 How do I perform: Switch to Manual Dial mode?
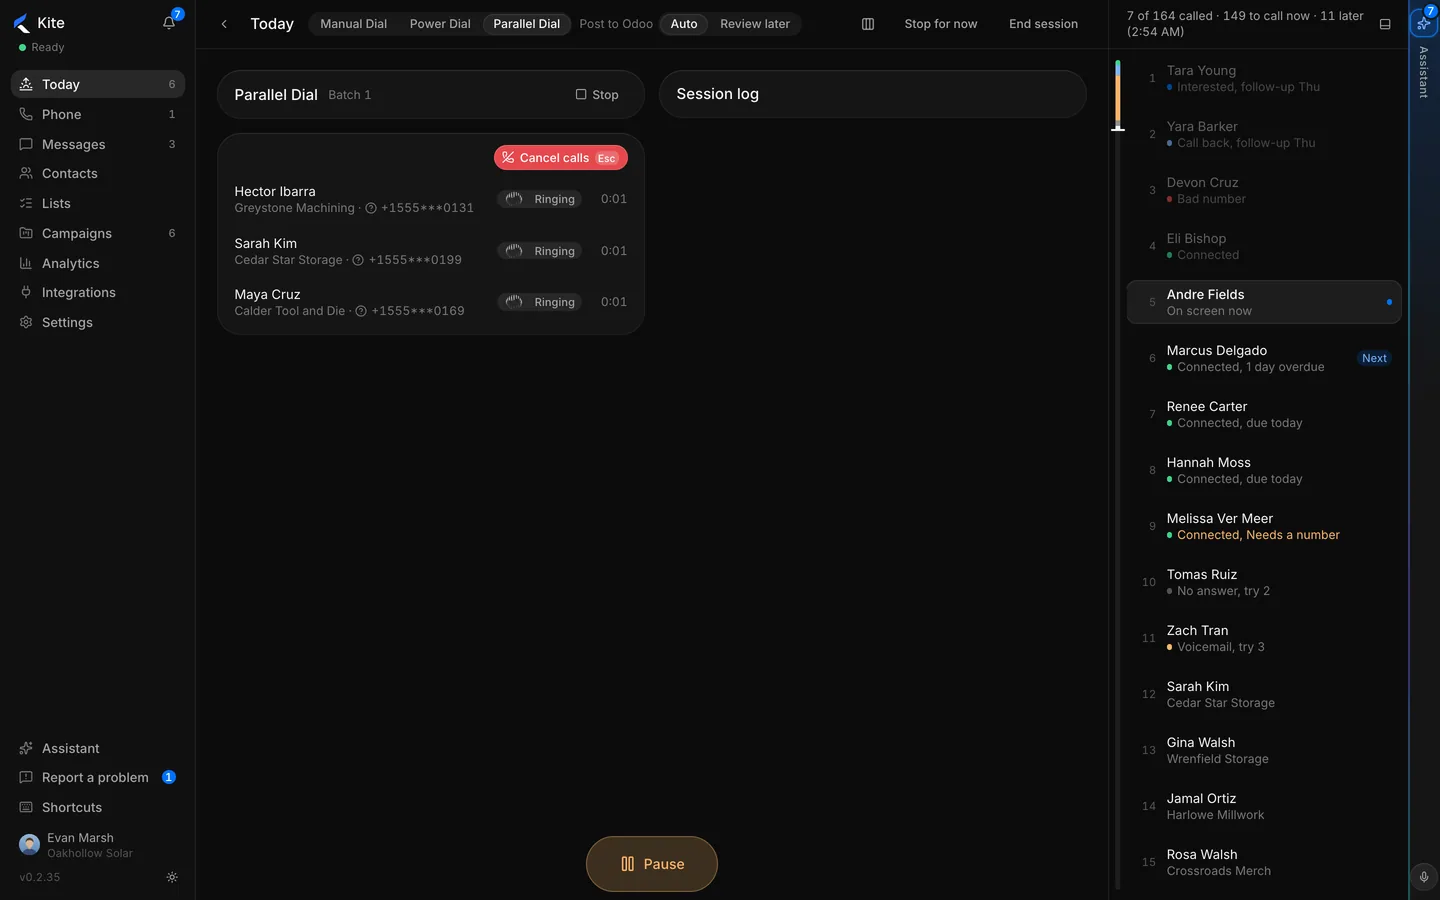click(353, 24)
